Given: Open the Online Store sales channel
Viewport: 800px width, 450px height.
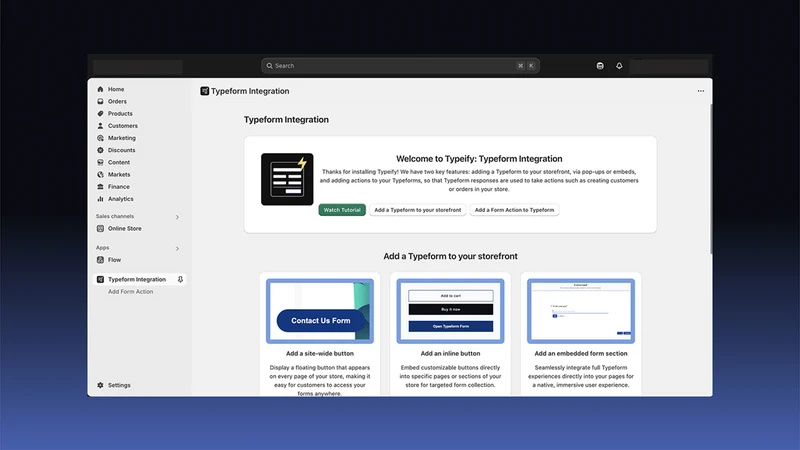Looking at the screenshot, I should (x=124, y=229).
